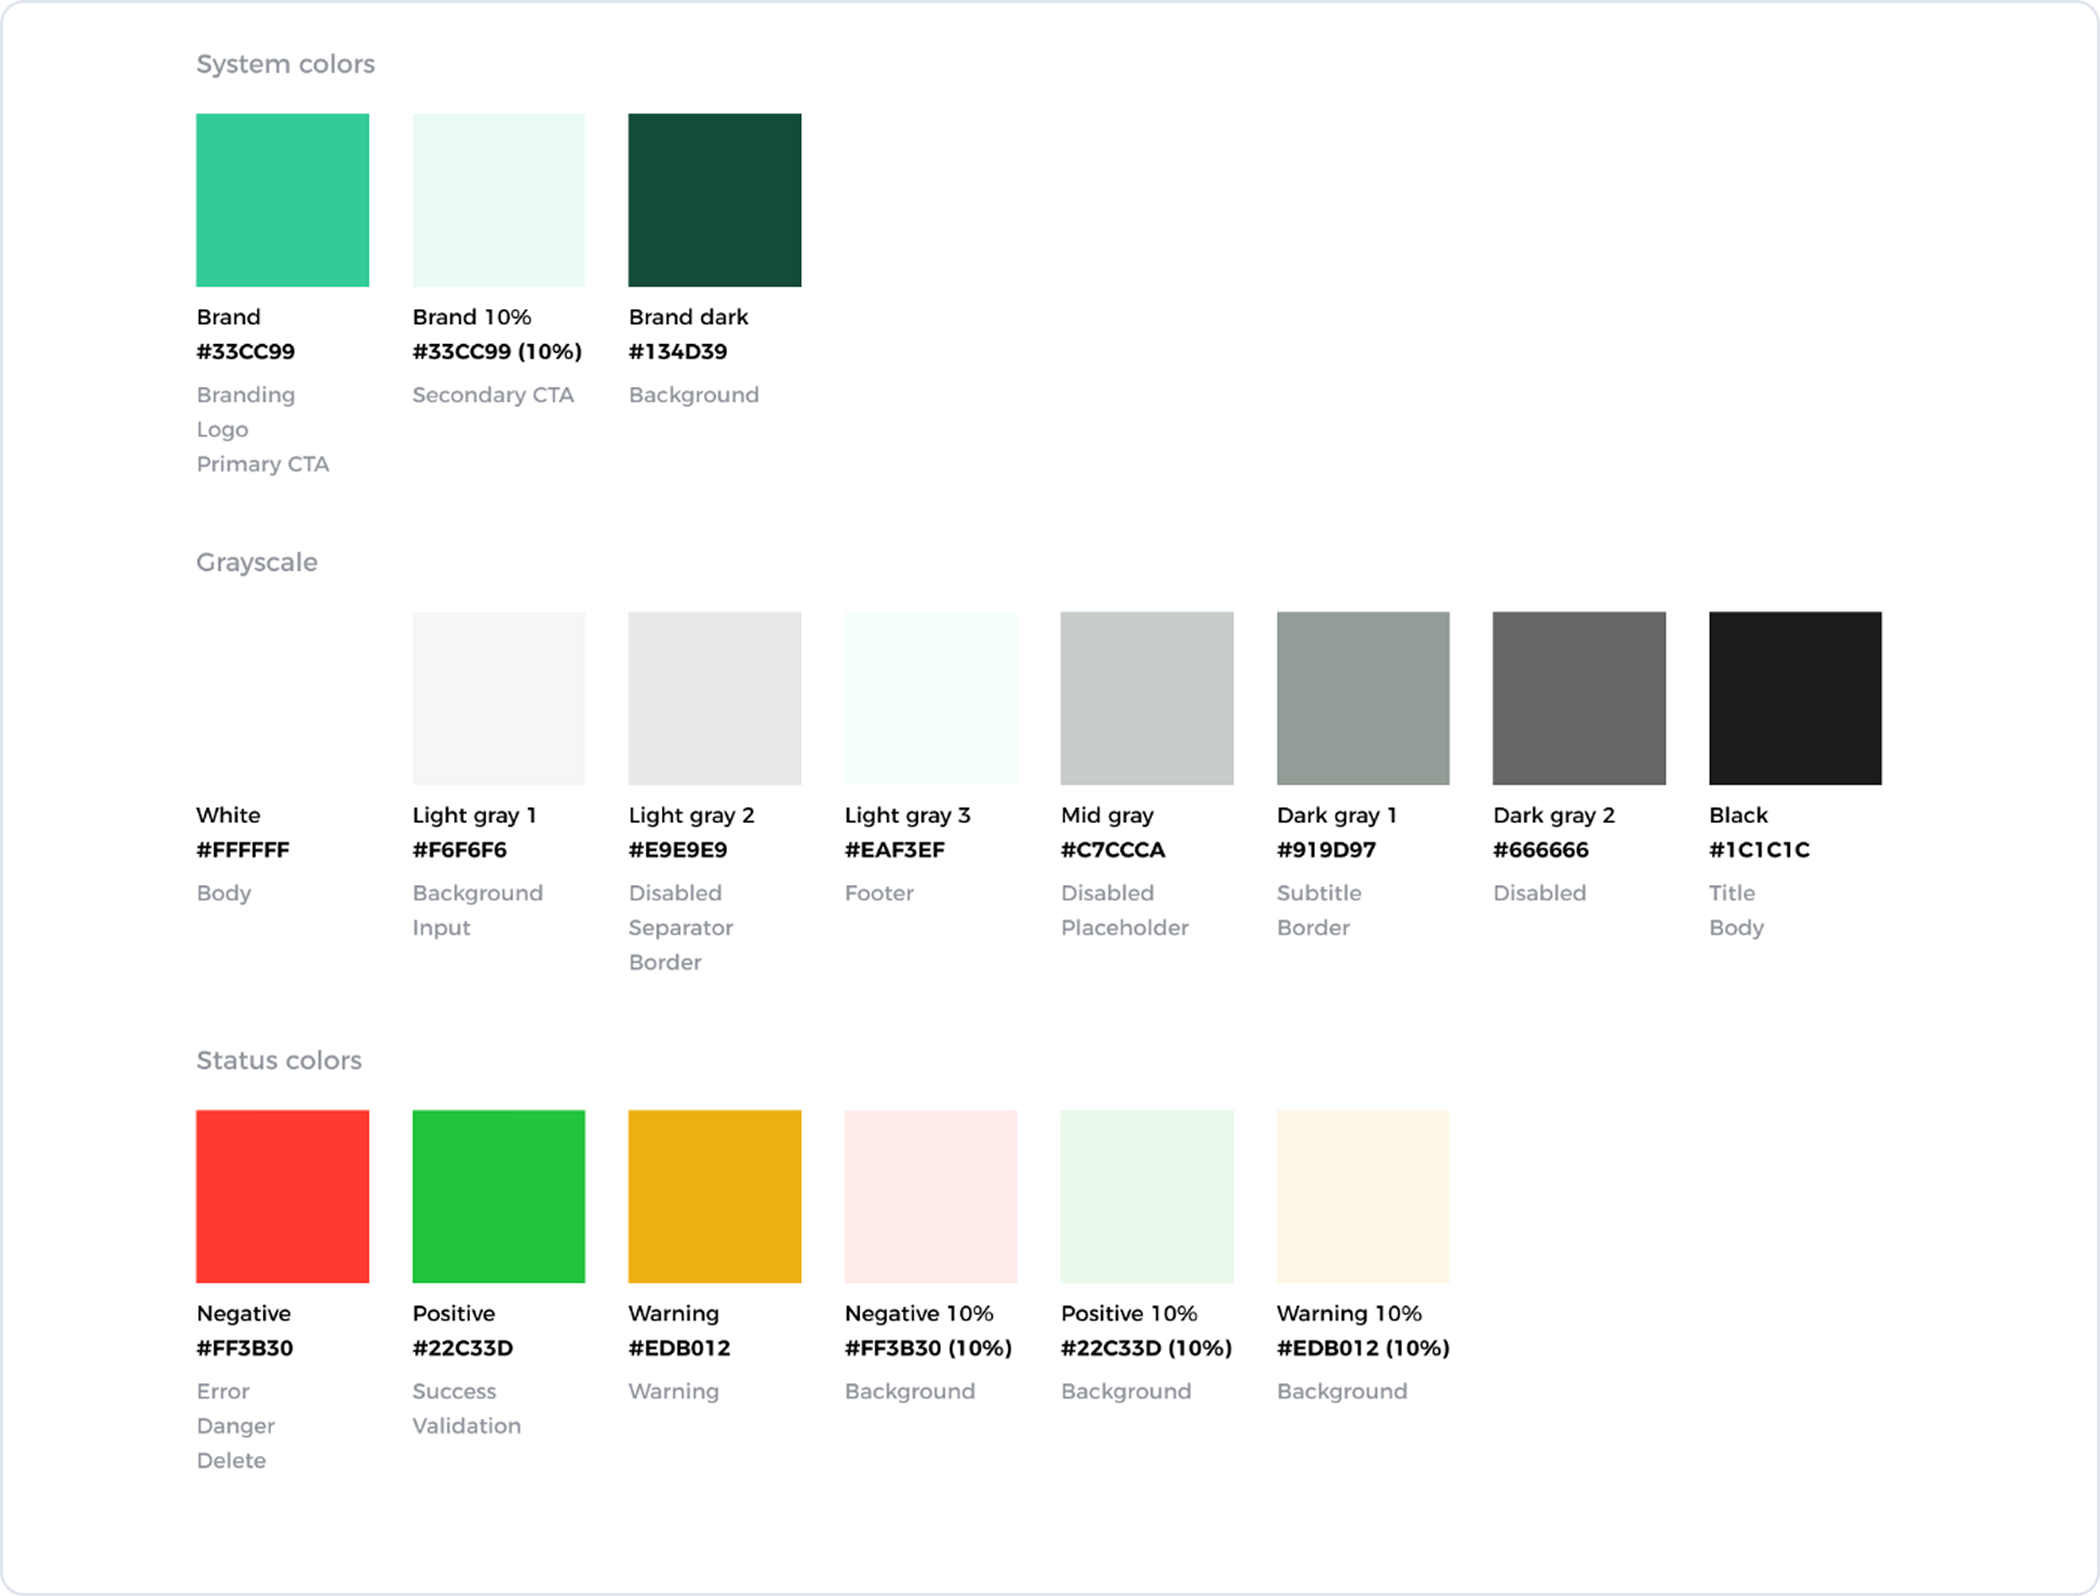
Task: Select the Brand #33CC99 color swatch
Action: click(282, 200)
